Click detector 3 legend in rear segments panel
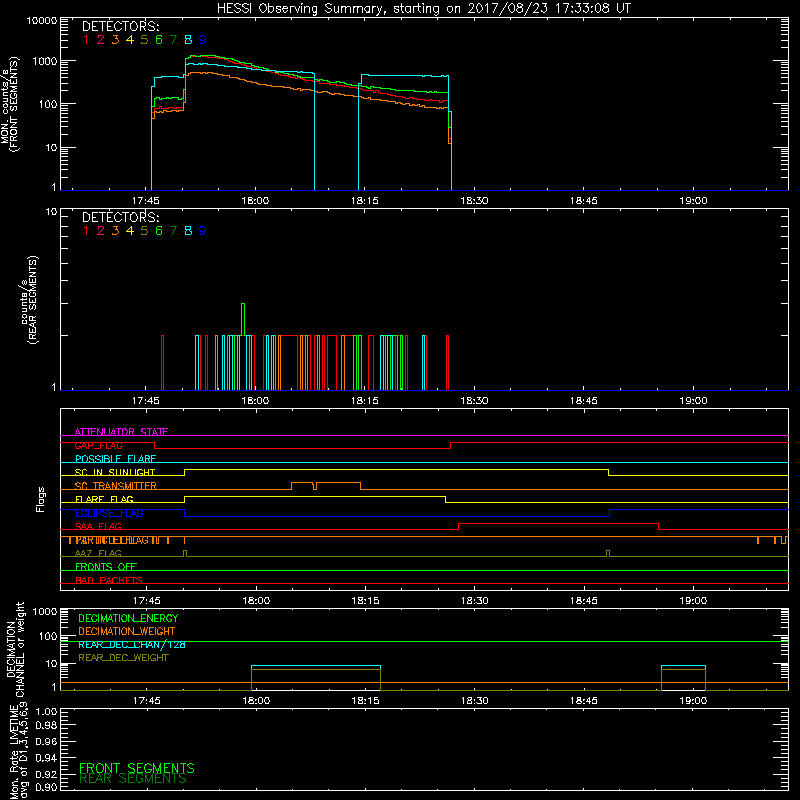Screen dimensions: 800x800 [x=115, y=231]
